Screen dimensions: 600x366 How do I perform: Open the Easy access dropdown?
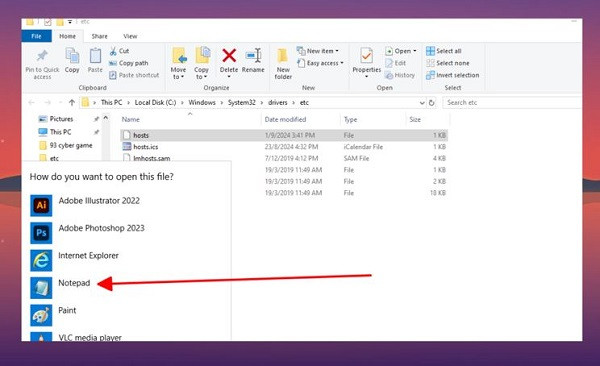(320, 63)
